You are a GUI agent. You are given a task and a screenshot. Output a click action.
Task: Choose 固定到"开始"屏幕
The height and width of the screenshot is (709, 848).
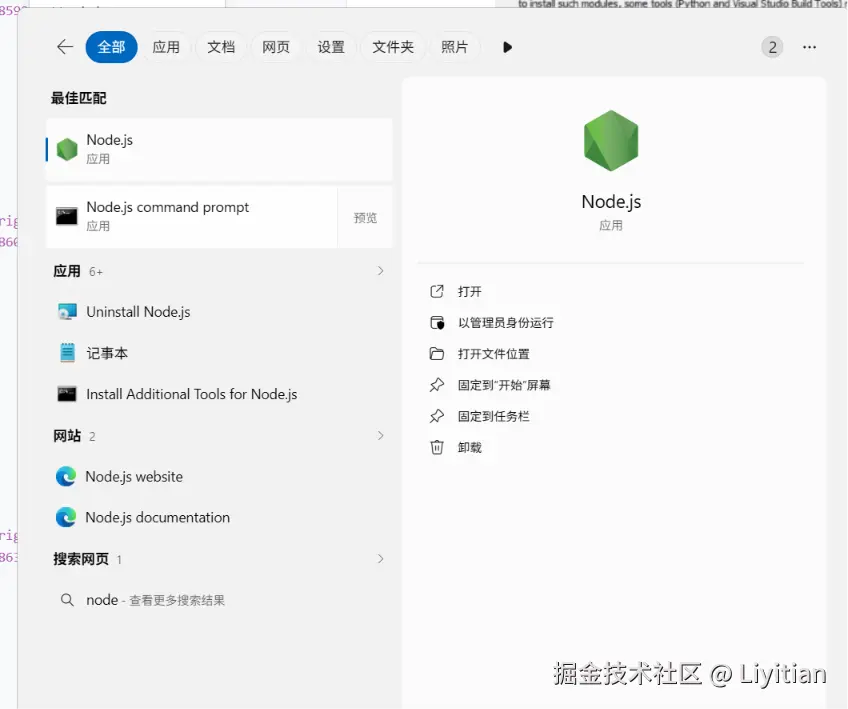[x=504, y=385]
